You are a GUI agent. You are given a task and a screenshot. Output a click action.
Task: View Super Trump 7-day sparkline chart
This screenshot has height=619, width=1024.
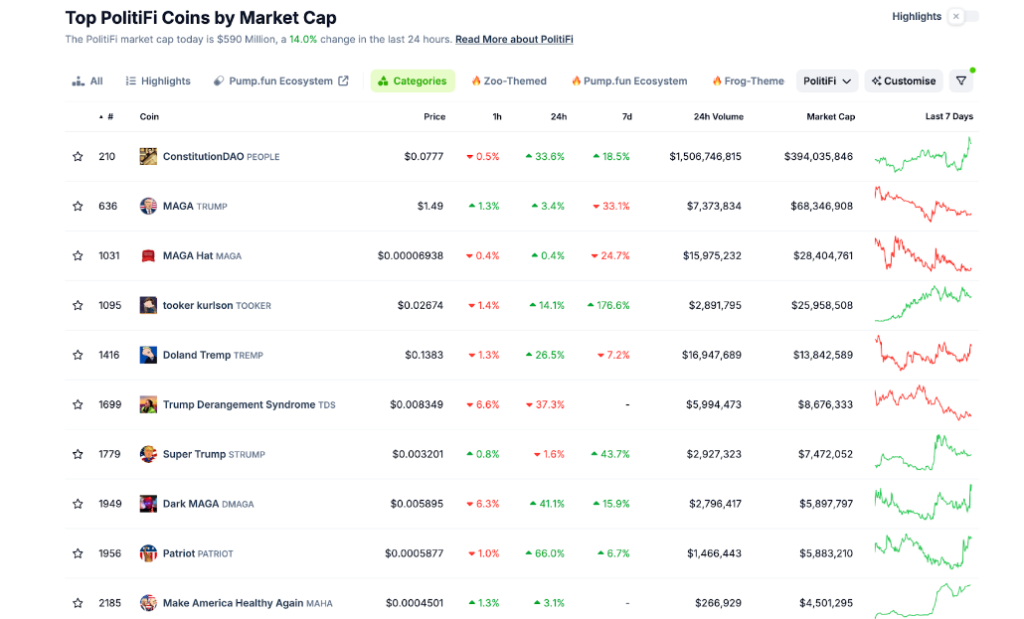[923, 452]
